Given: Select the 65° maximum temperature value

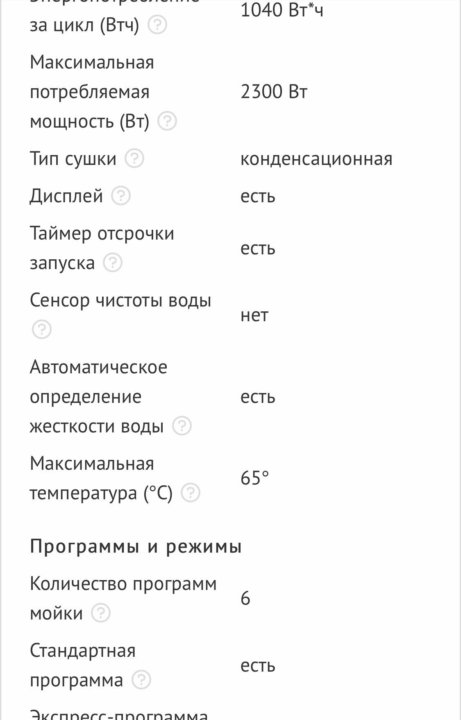Looking at the screenshot, I should (x=254, y=478).
